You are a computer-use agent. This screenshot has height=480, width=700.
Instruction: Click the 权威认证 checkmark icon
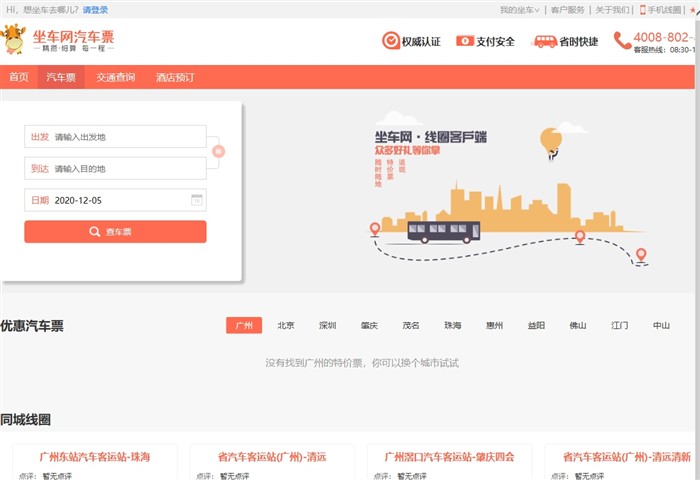pyautogui.click(x=391, y=41)
